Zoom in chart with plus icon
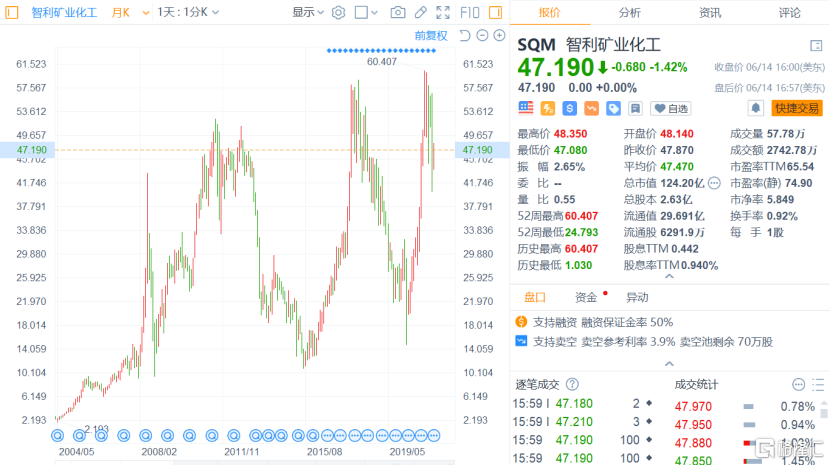Viewport: 830px width, 465px height. click(x=499, y=35)
